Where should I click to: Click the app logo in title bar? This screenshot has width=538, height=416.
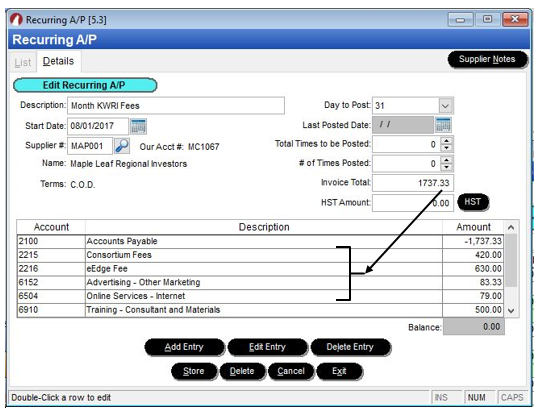tap(16, 20)
